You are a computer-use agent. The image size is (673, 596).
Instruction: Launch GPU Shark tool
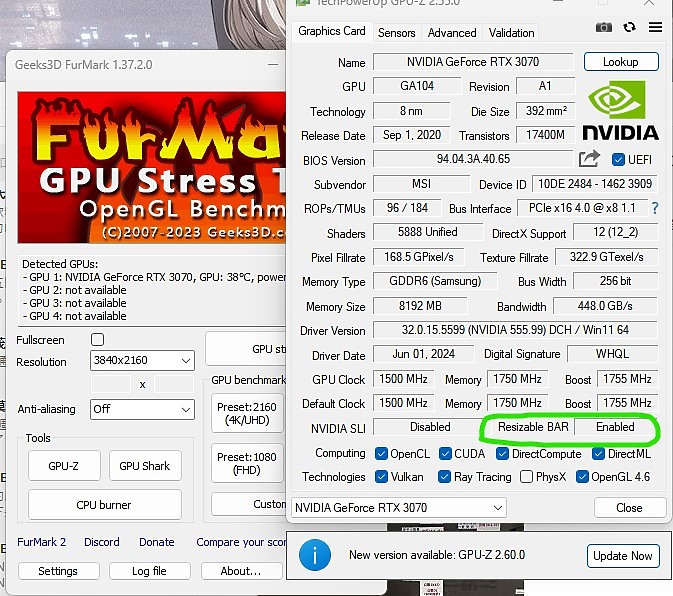145,466
